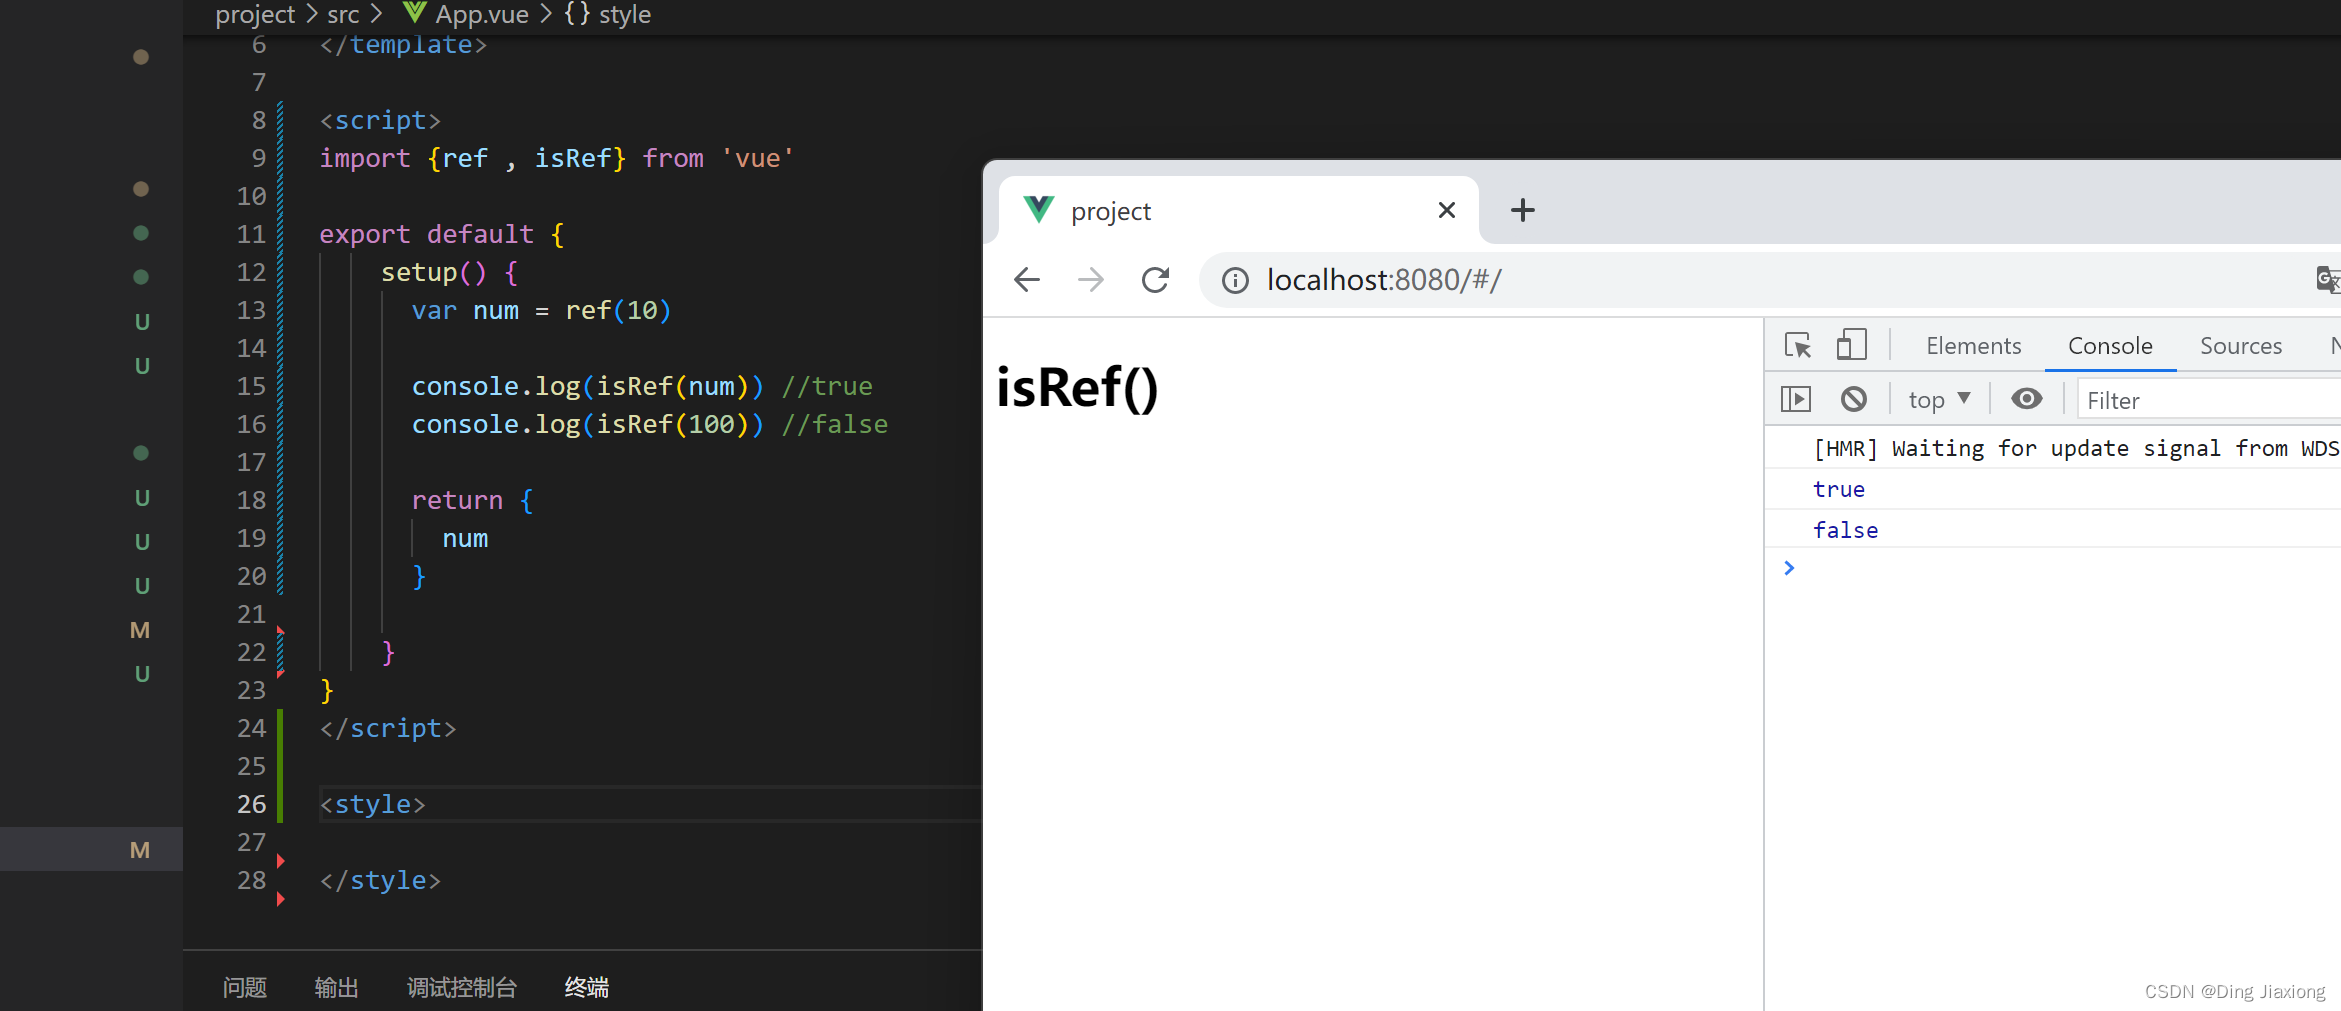Clear the console with the ban icon

tap(1854, 400)
